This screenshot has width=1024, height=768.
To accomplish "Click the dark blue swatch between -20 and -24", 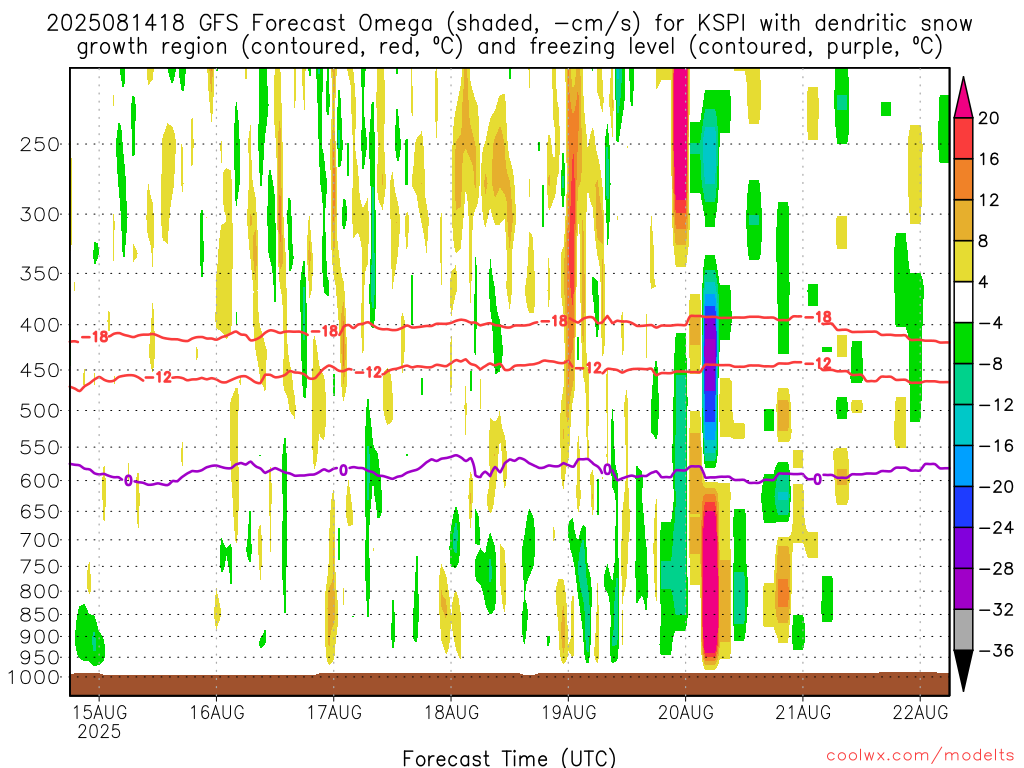I will (963, 507).
